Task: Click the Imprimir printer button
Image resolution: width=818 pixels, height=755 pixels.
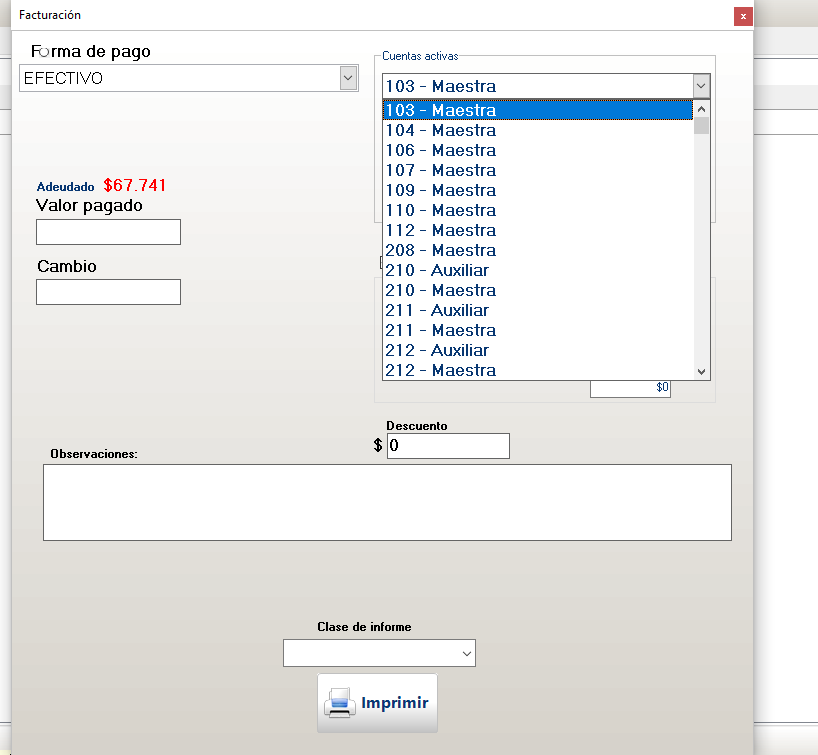Action: (377, 703)
